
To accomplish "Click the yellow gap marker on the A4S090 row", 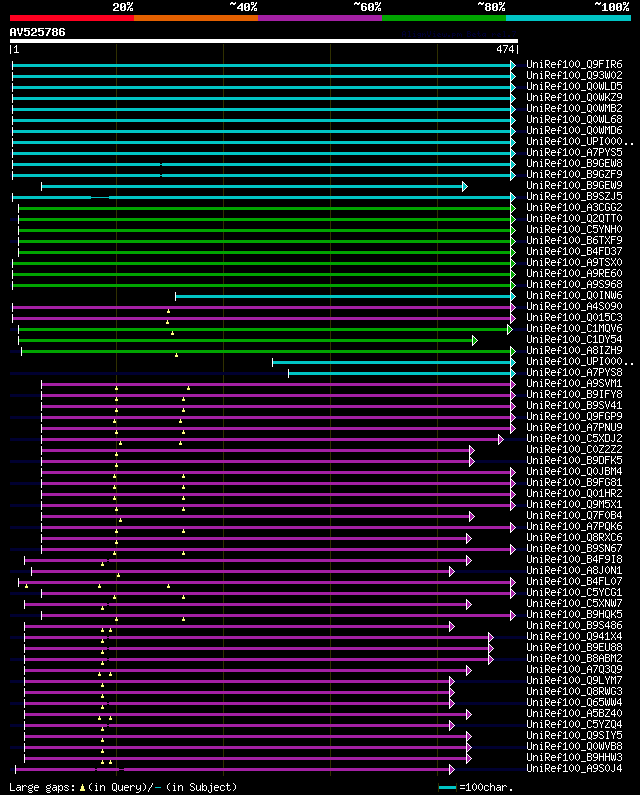I will [x=168, y=311].
